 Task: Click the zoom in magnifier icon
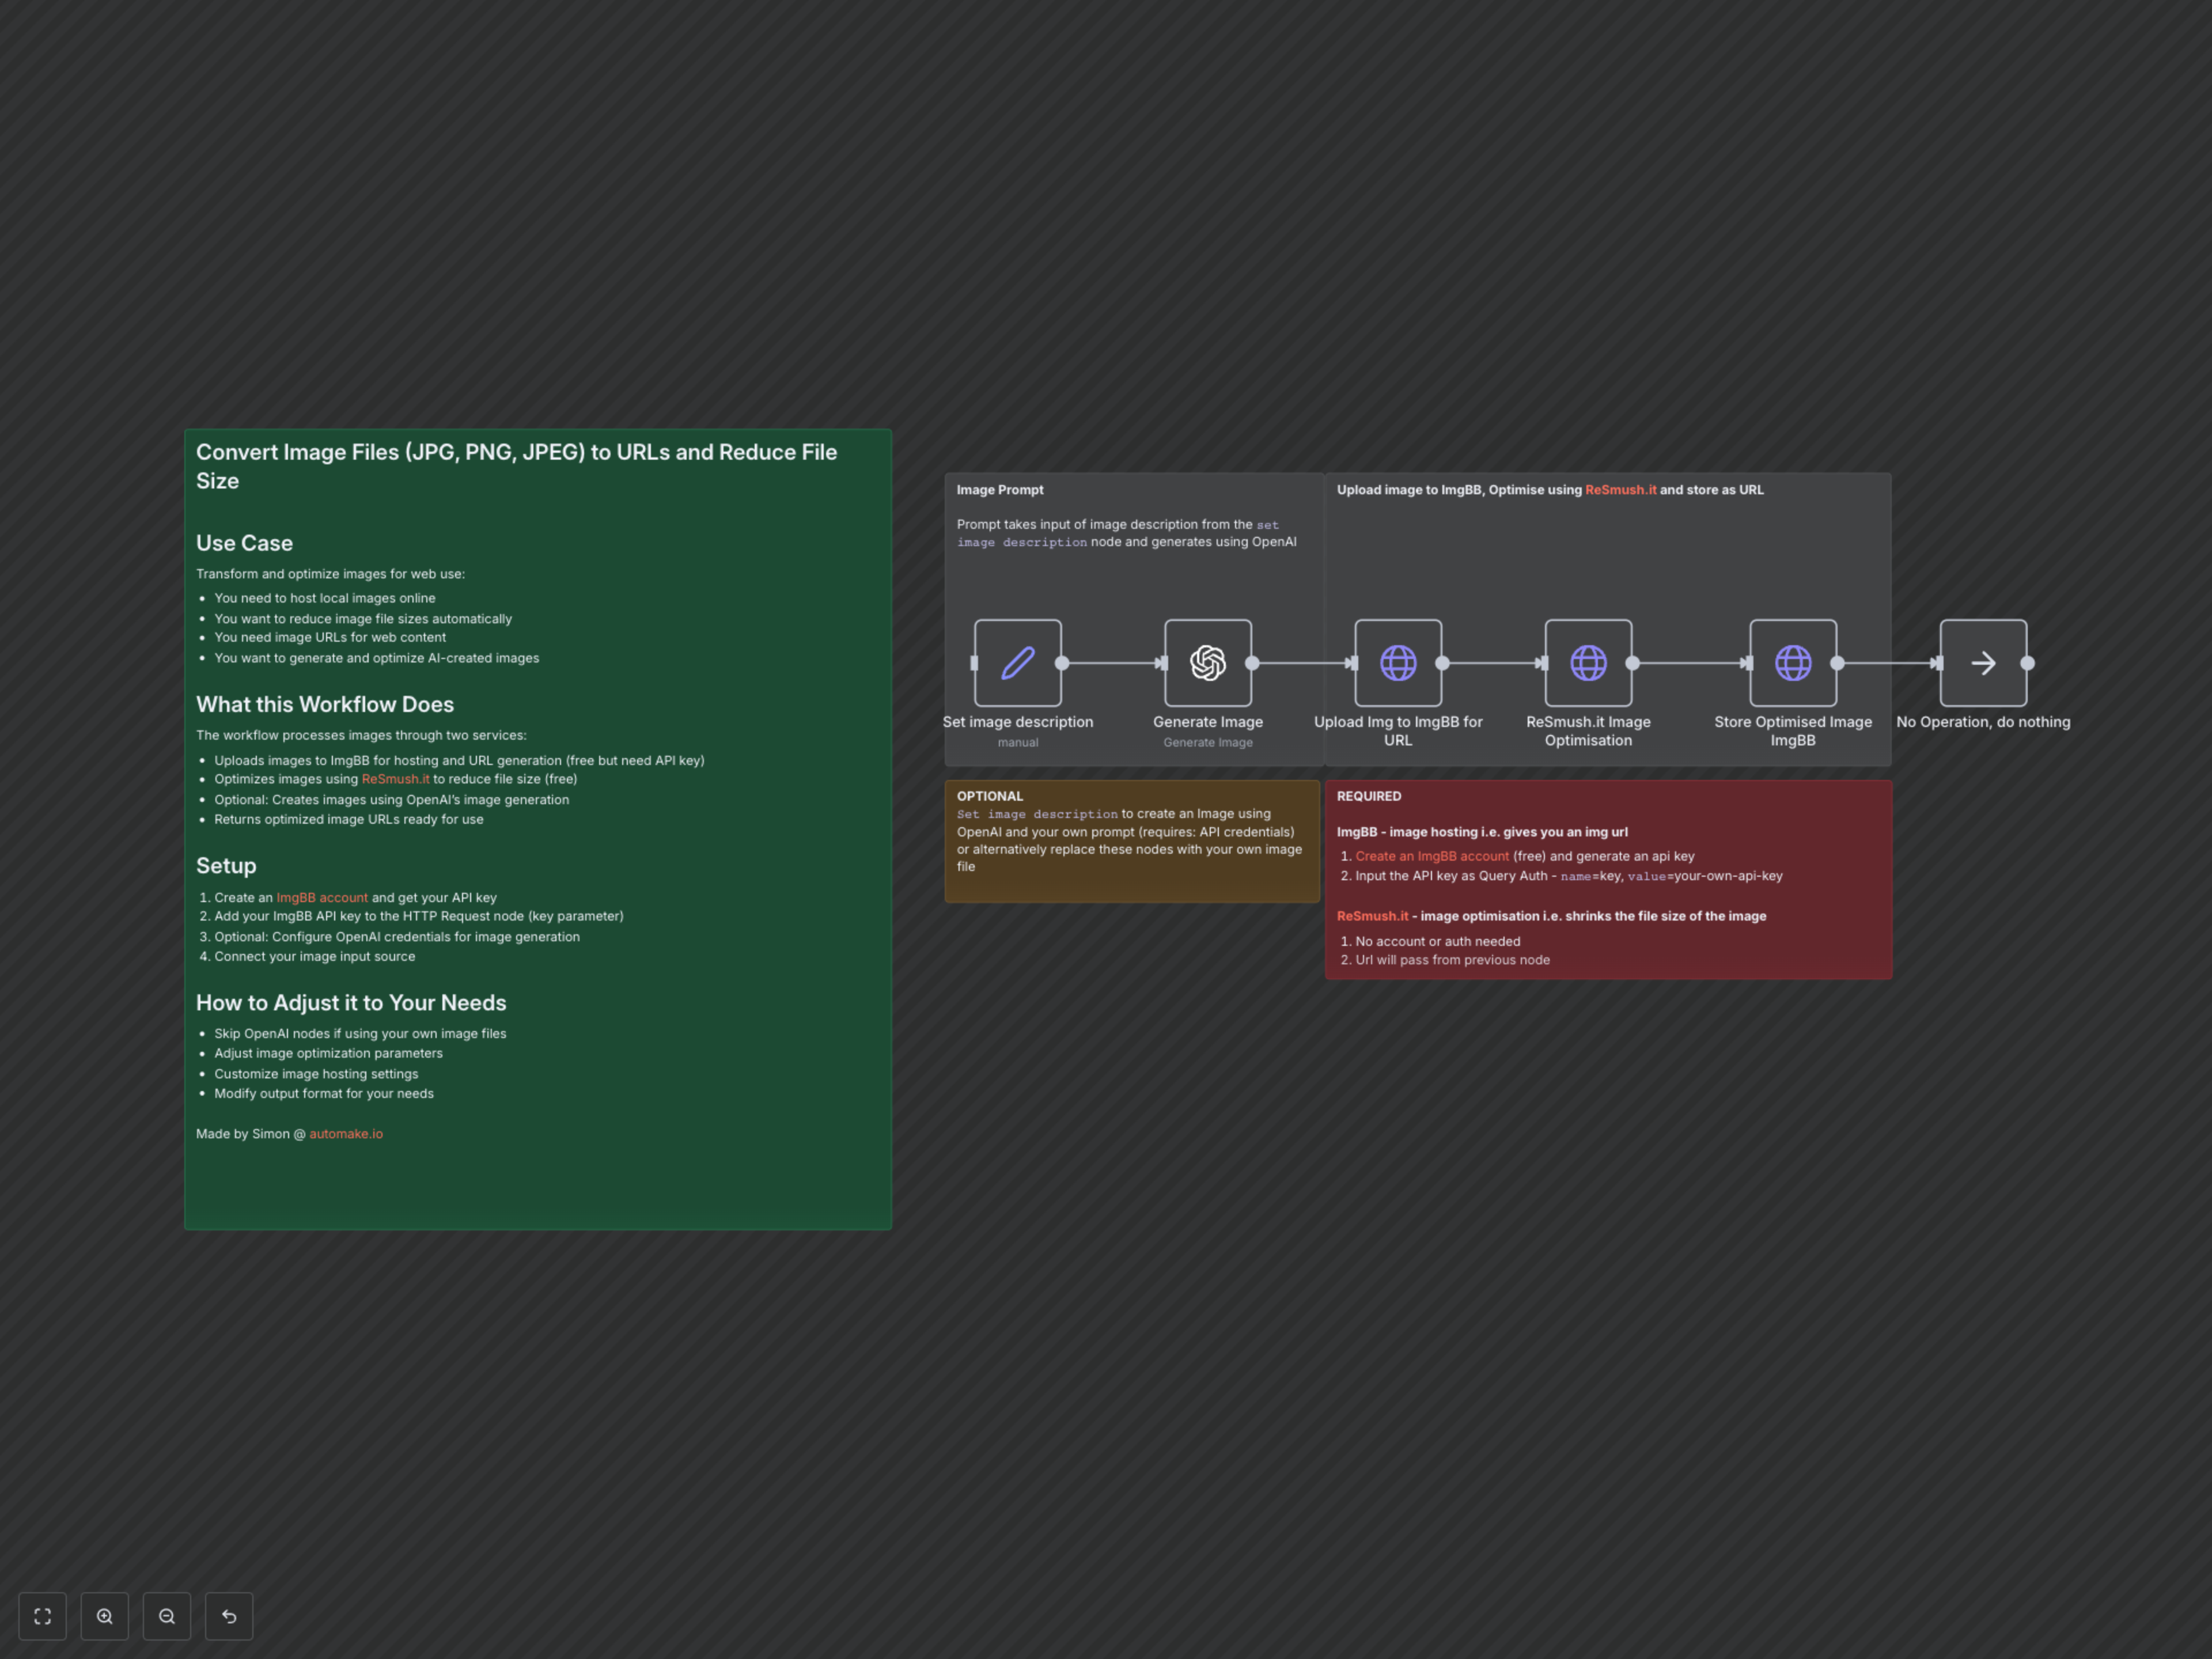105,1616
